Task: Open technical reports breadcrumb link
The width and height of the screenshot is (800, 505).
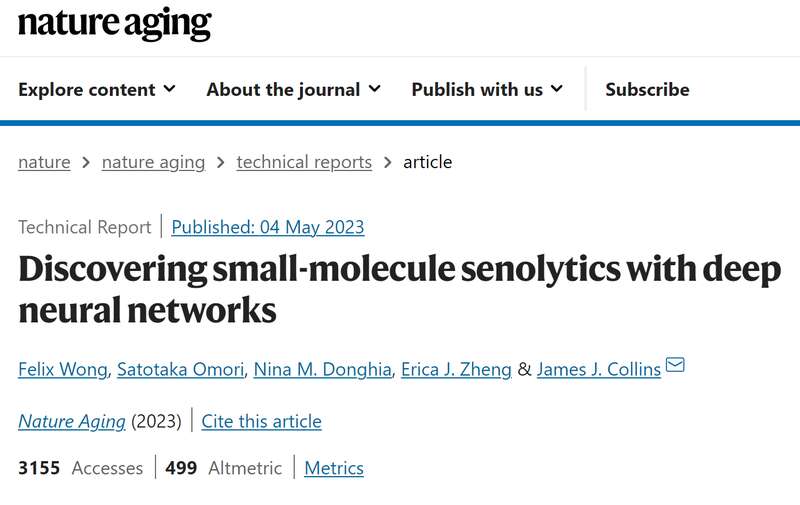Action: tap(304, 162)
